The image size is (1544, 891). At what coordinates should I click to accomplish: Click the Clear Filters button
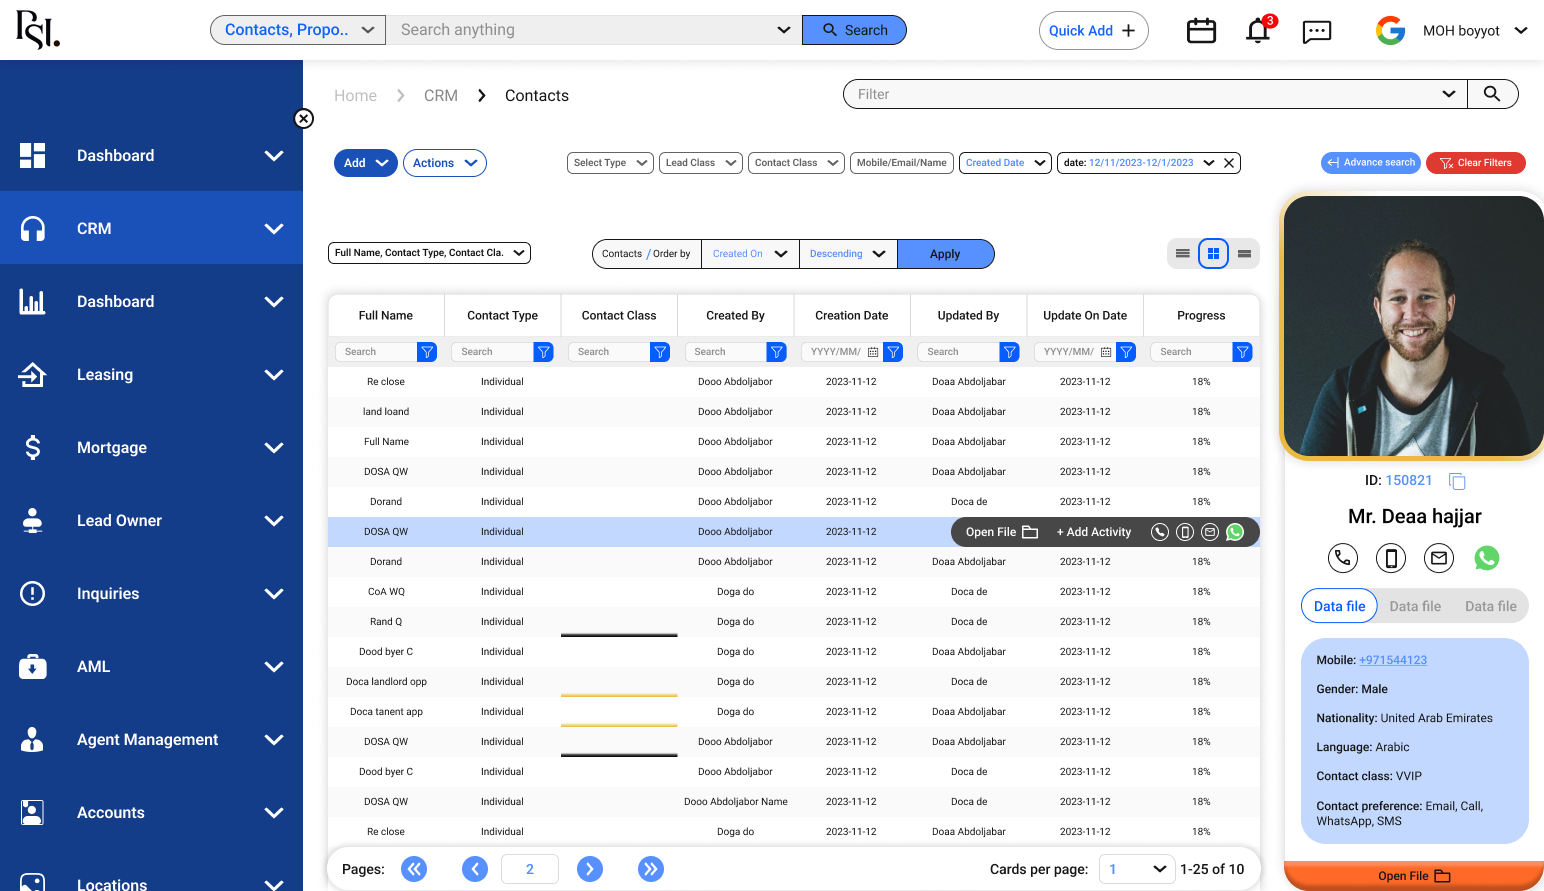(1476, 162)
